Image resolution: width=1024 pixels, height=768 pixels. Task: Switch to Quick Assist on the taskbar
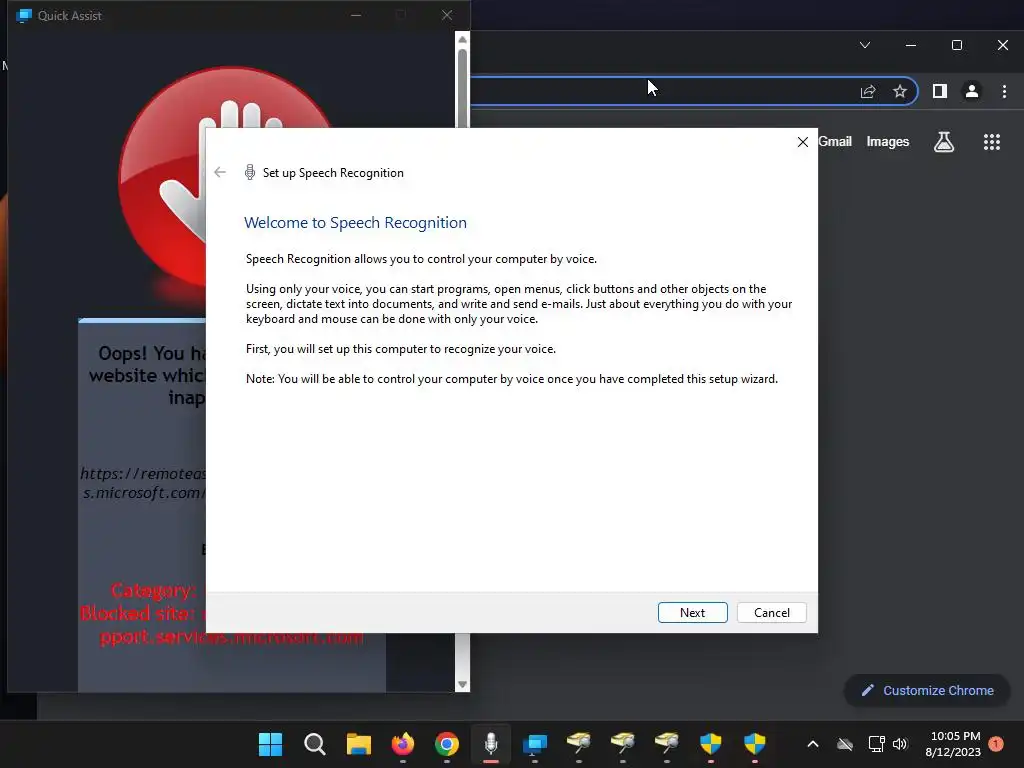(535, 744)
